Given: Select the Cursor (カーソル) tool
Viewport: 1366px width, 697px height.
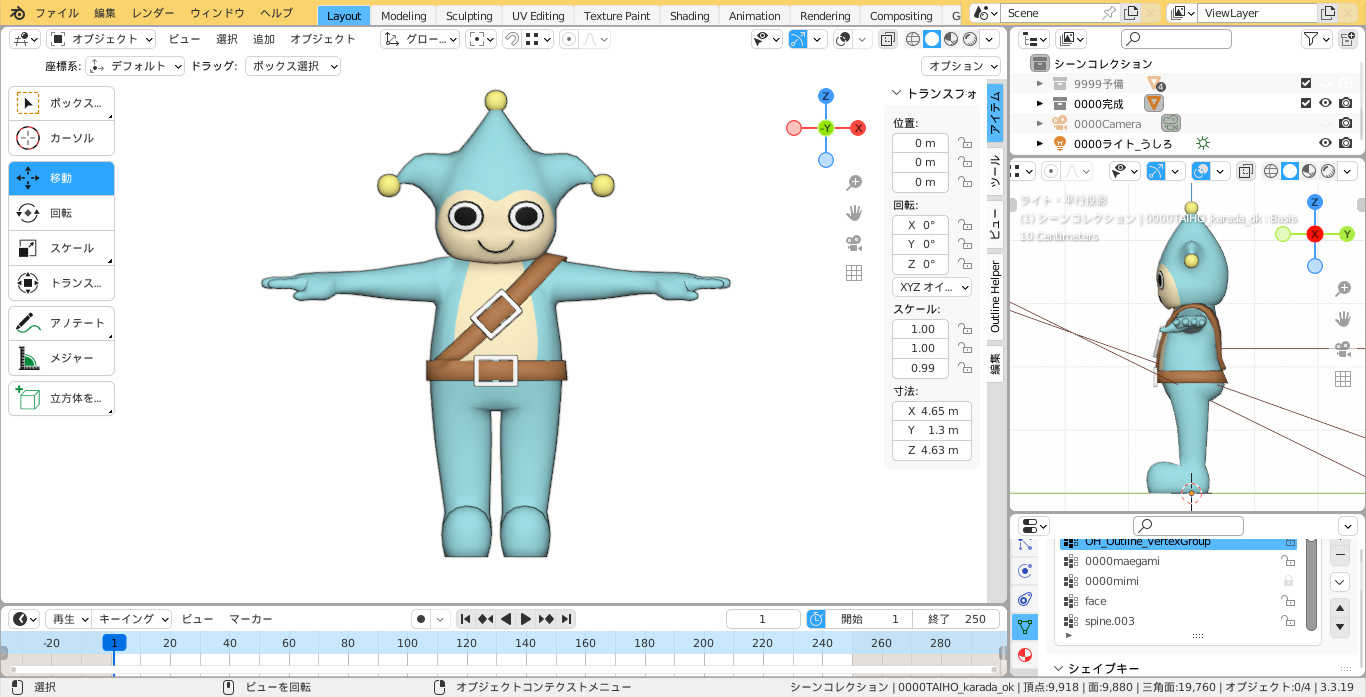Looking at the screenshot, I should tap(61, 138).
